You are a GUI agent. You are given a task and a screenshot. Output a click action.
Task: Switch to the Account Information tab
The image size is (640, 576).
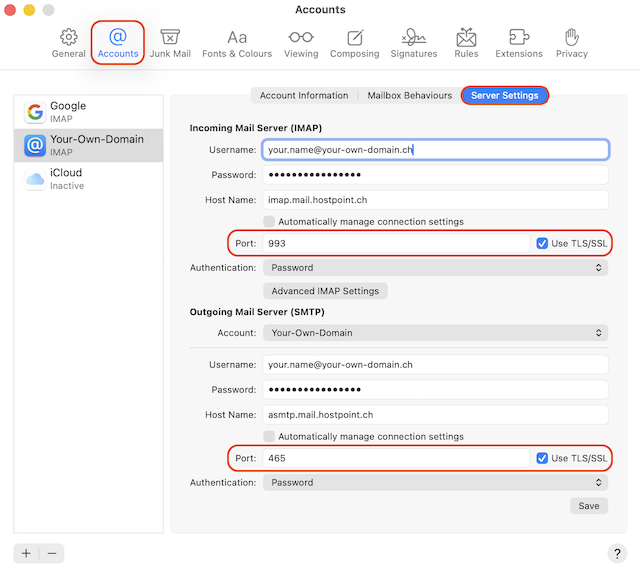(304, 96)
